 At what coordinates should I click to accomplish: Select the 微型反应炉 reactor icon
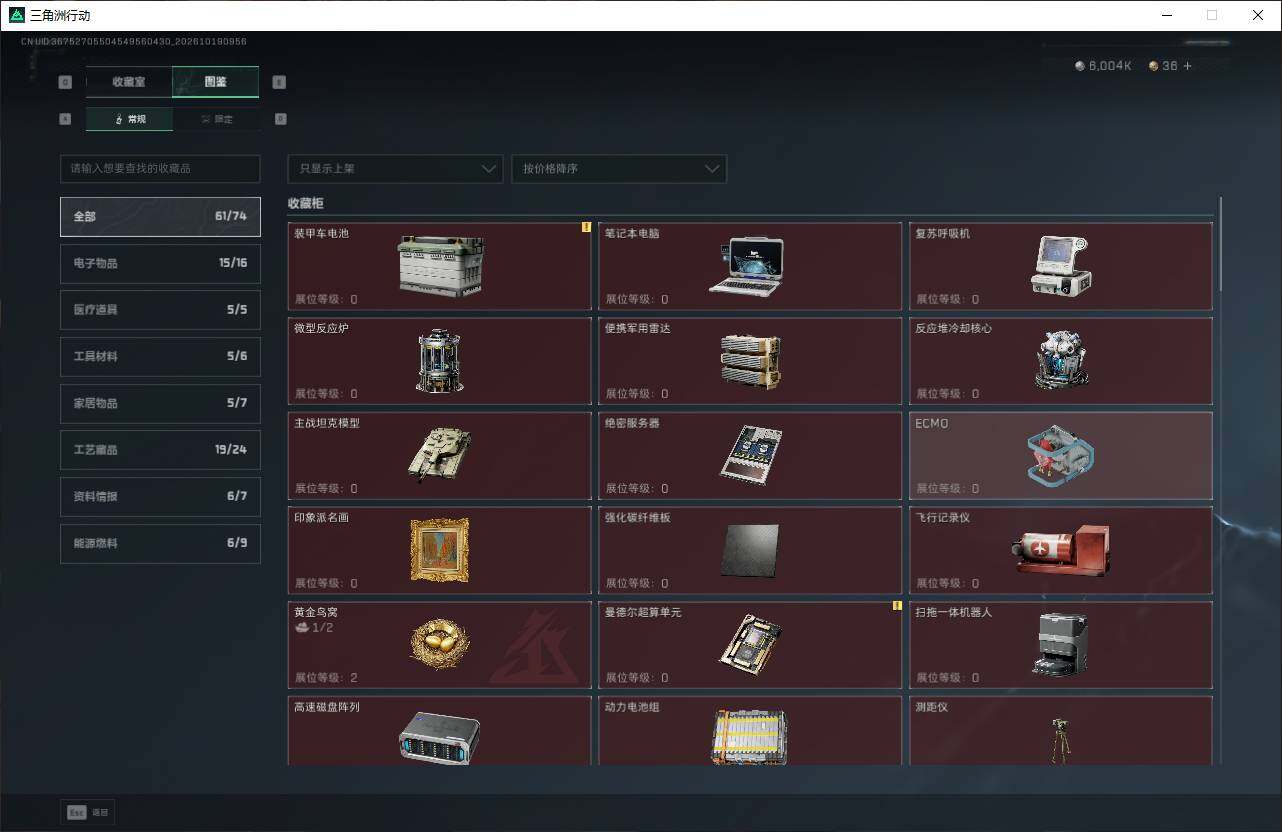440,361
